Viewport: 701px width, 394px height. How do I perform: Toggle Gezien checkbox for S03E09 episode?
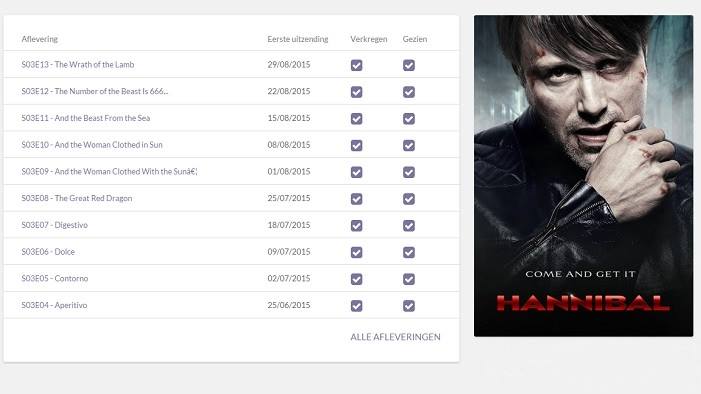coord(409,172)
